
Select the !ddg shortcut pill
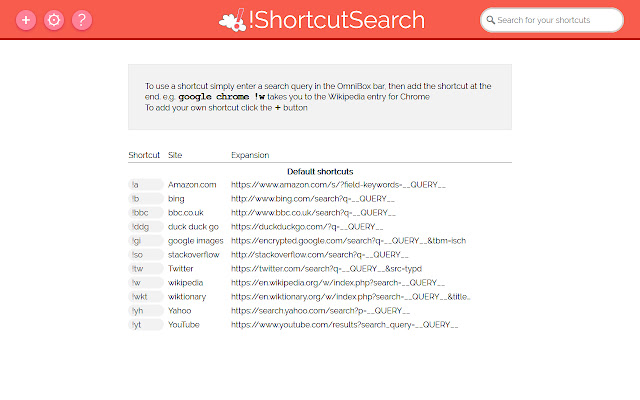[146, 227]
